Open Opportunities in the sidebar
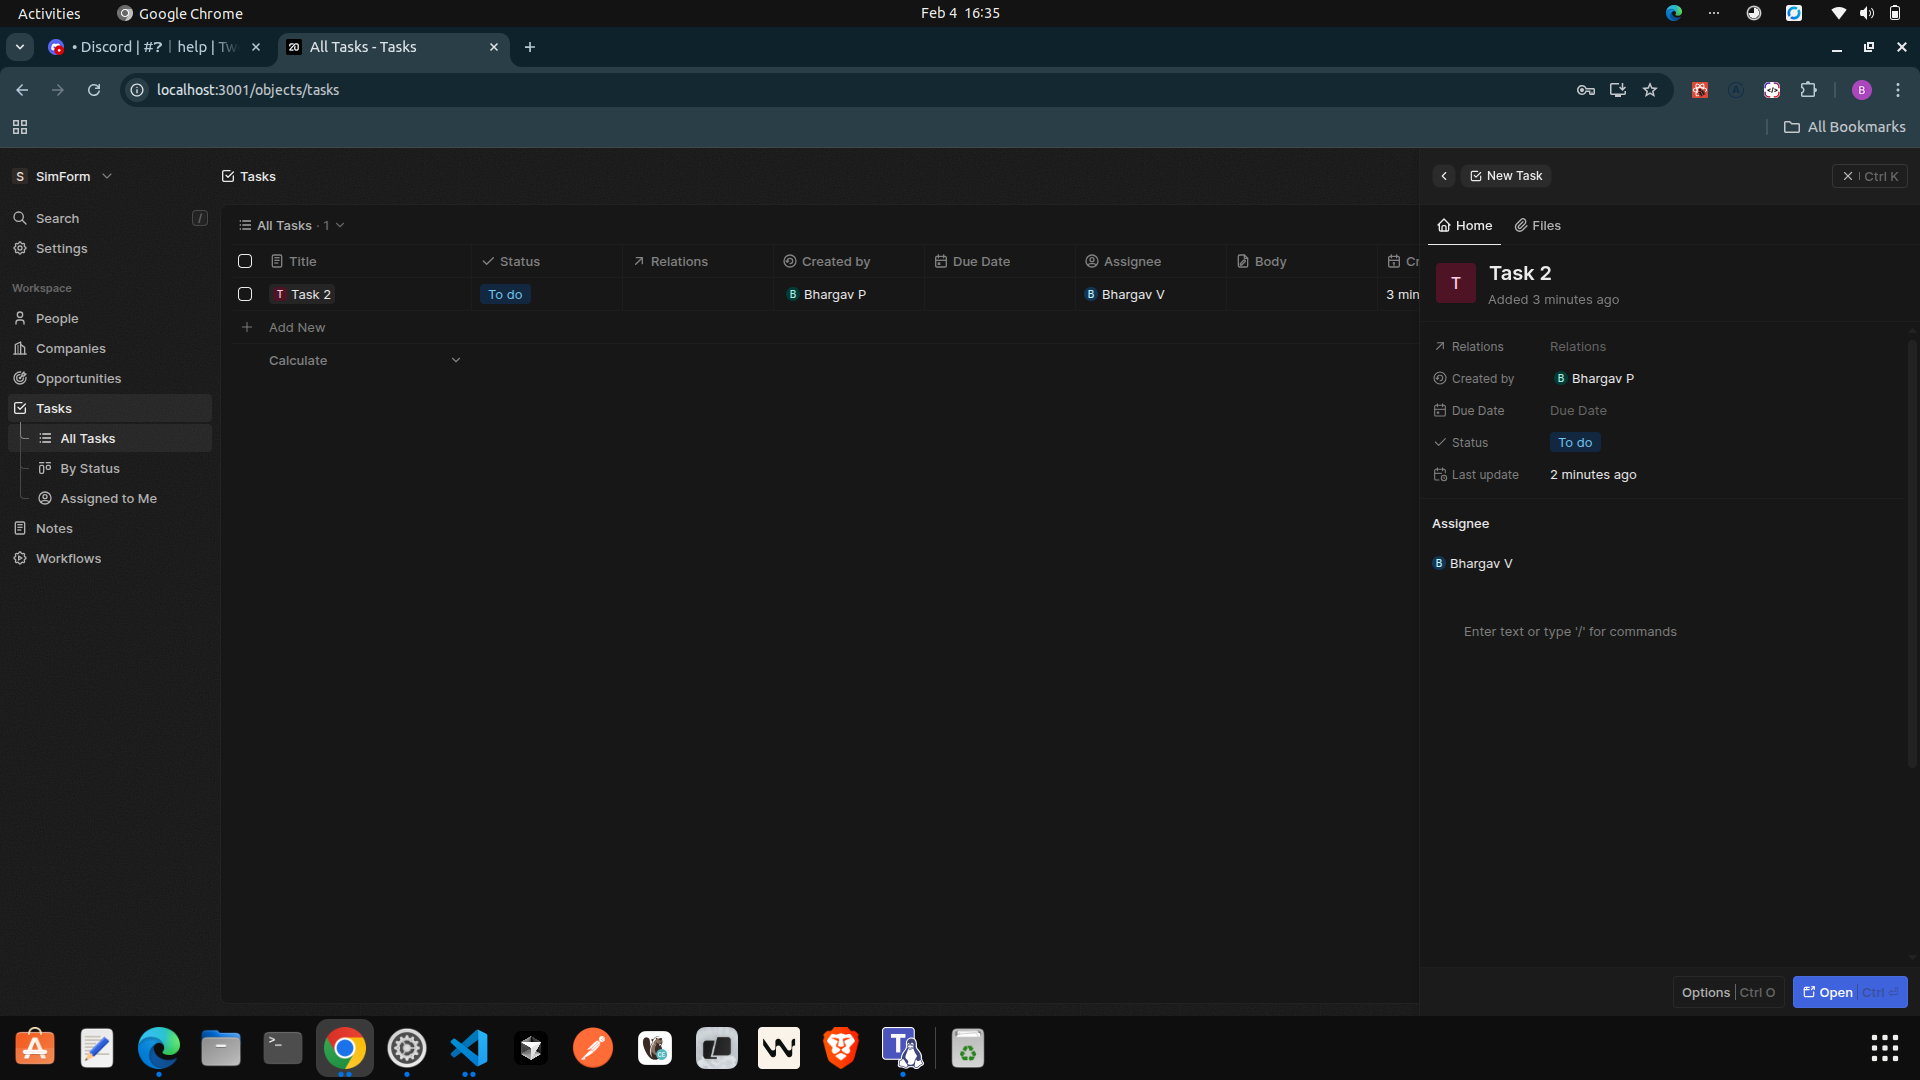 [78, 378]
